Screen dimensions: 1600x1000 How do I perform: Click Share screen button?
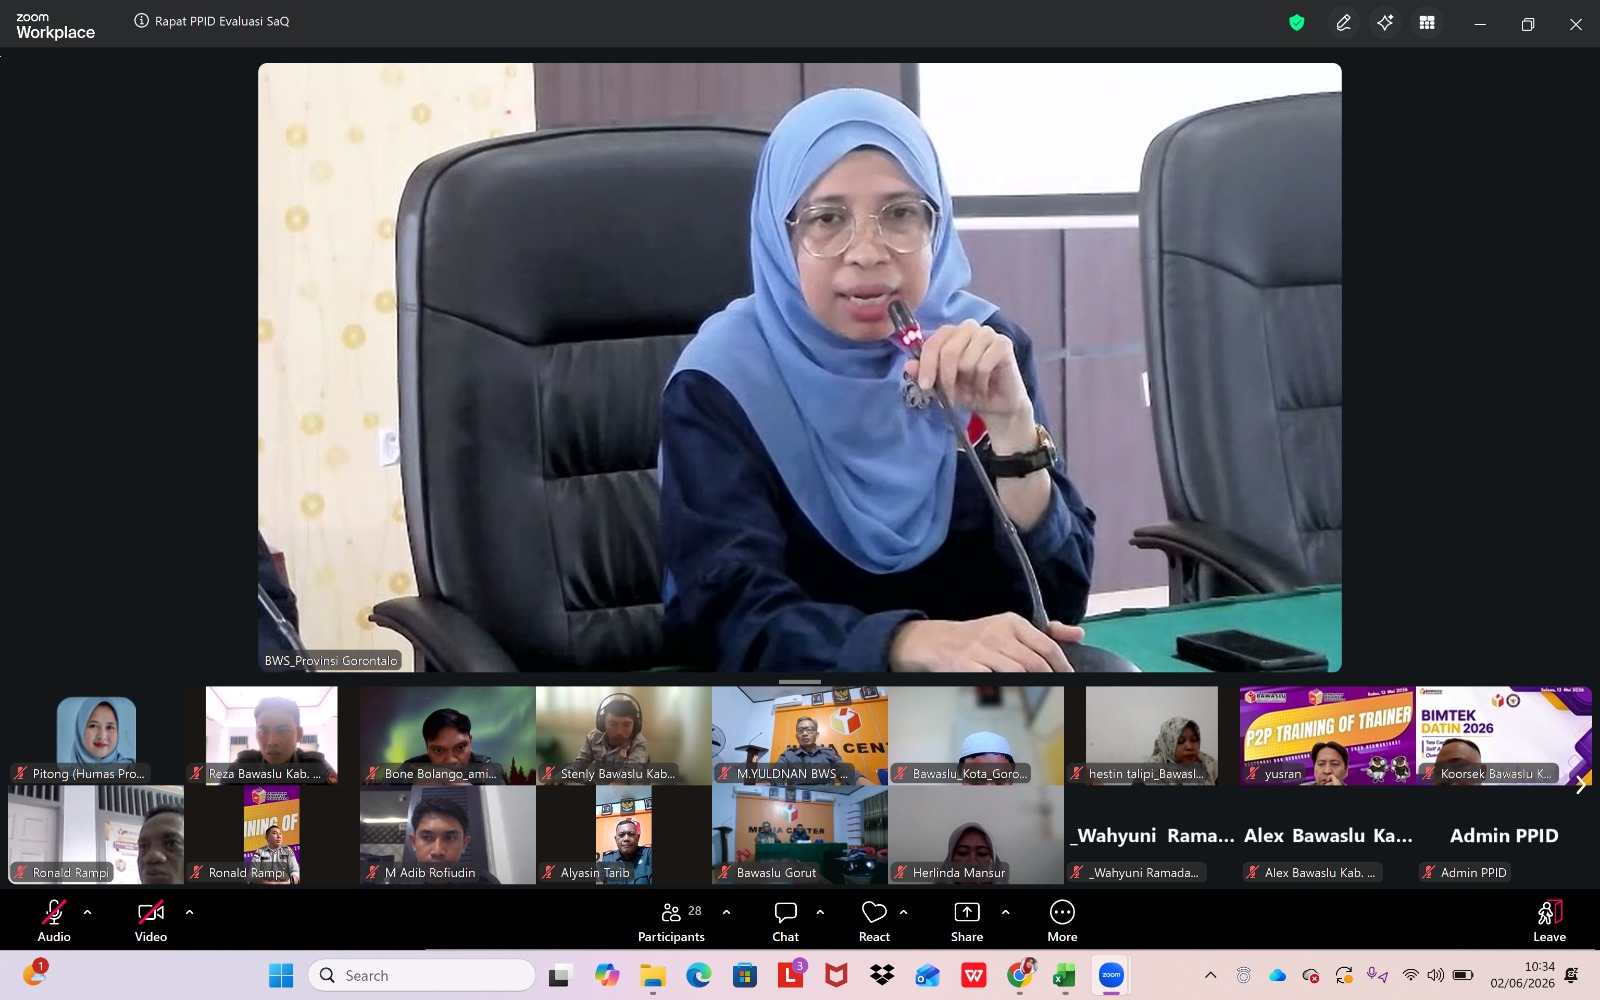click(967, 920)
